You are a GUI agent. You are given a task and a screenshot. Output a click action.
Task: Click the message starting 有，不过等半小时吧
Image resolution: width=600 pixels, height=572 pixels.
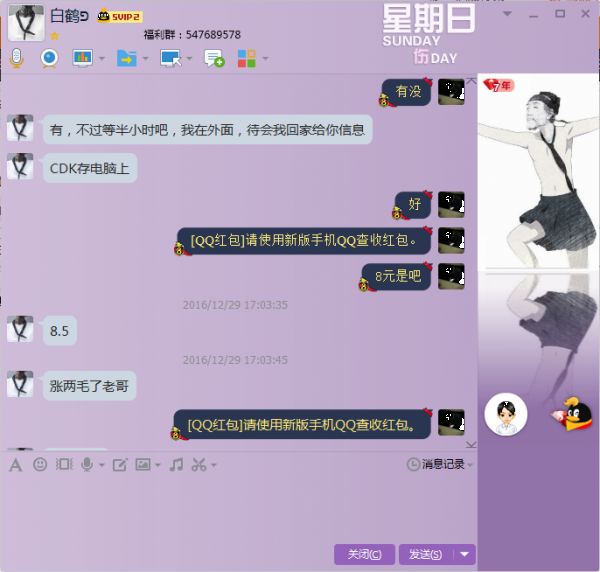click(x=207, y=130)
